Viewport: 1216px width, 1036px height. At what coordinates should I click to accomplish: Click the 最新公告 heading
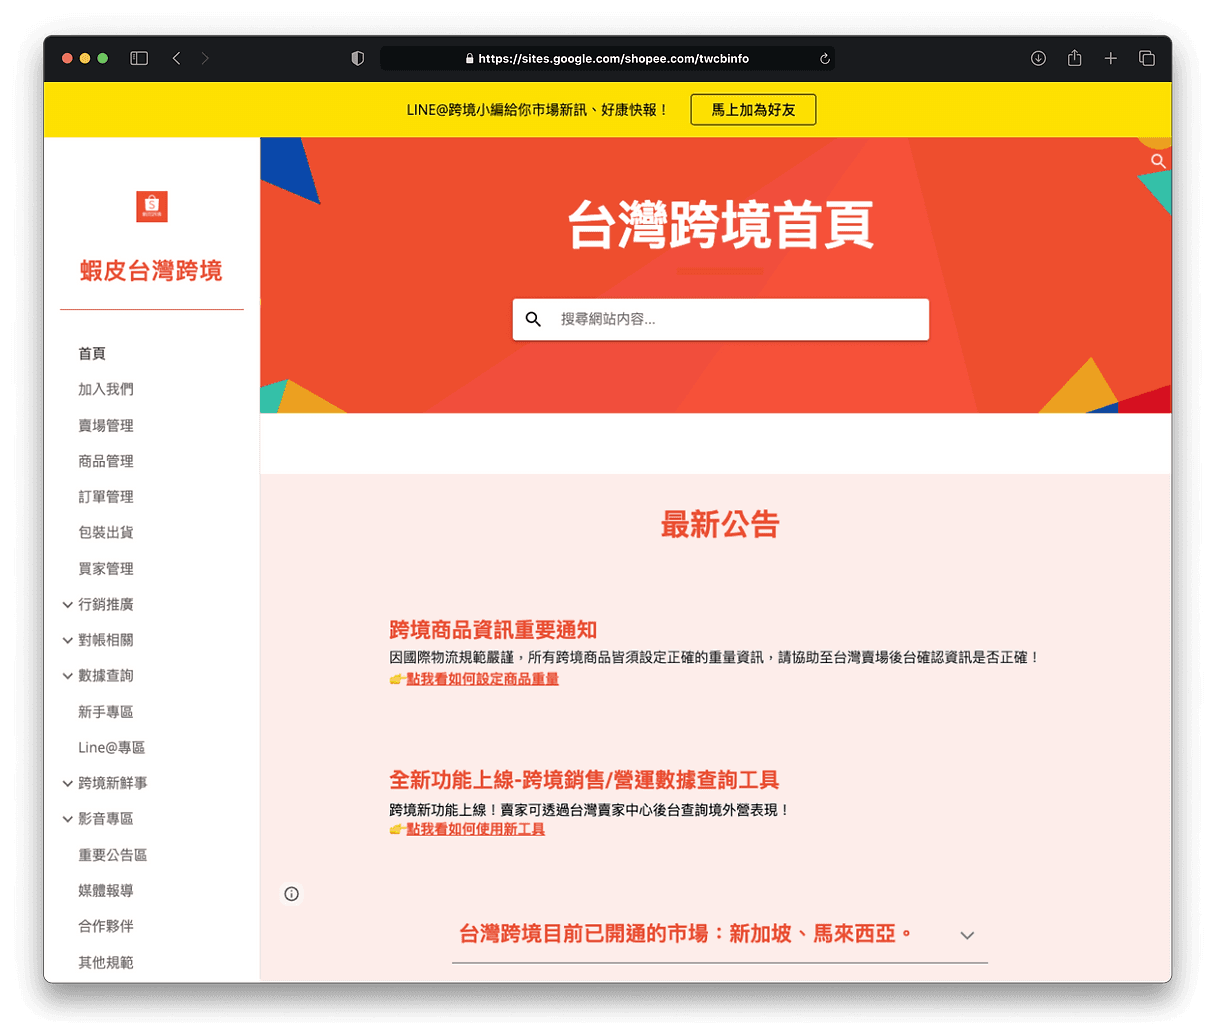click(x=720, y=524)
